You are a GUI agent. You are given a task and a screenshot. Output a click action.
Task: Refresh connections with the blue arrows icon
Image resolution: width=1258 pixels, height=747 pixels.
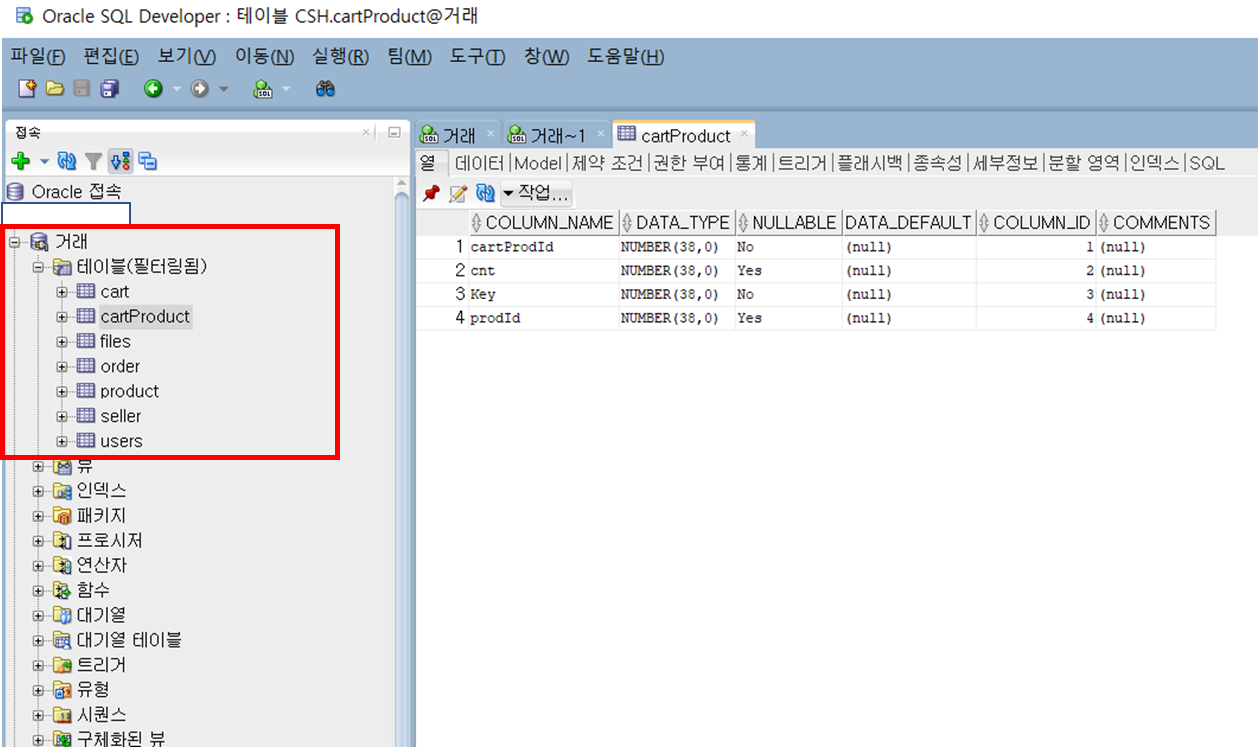click(67, 161)
